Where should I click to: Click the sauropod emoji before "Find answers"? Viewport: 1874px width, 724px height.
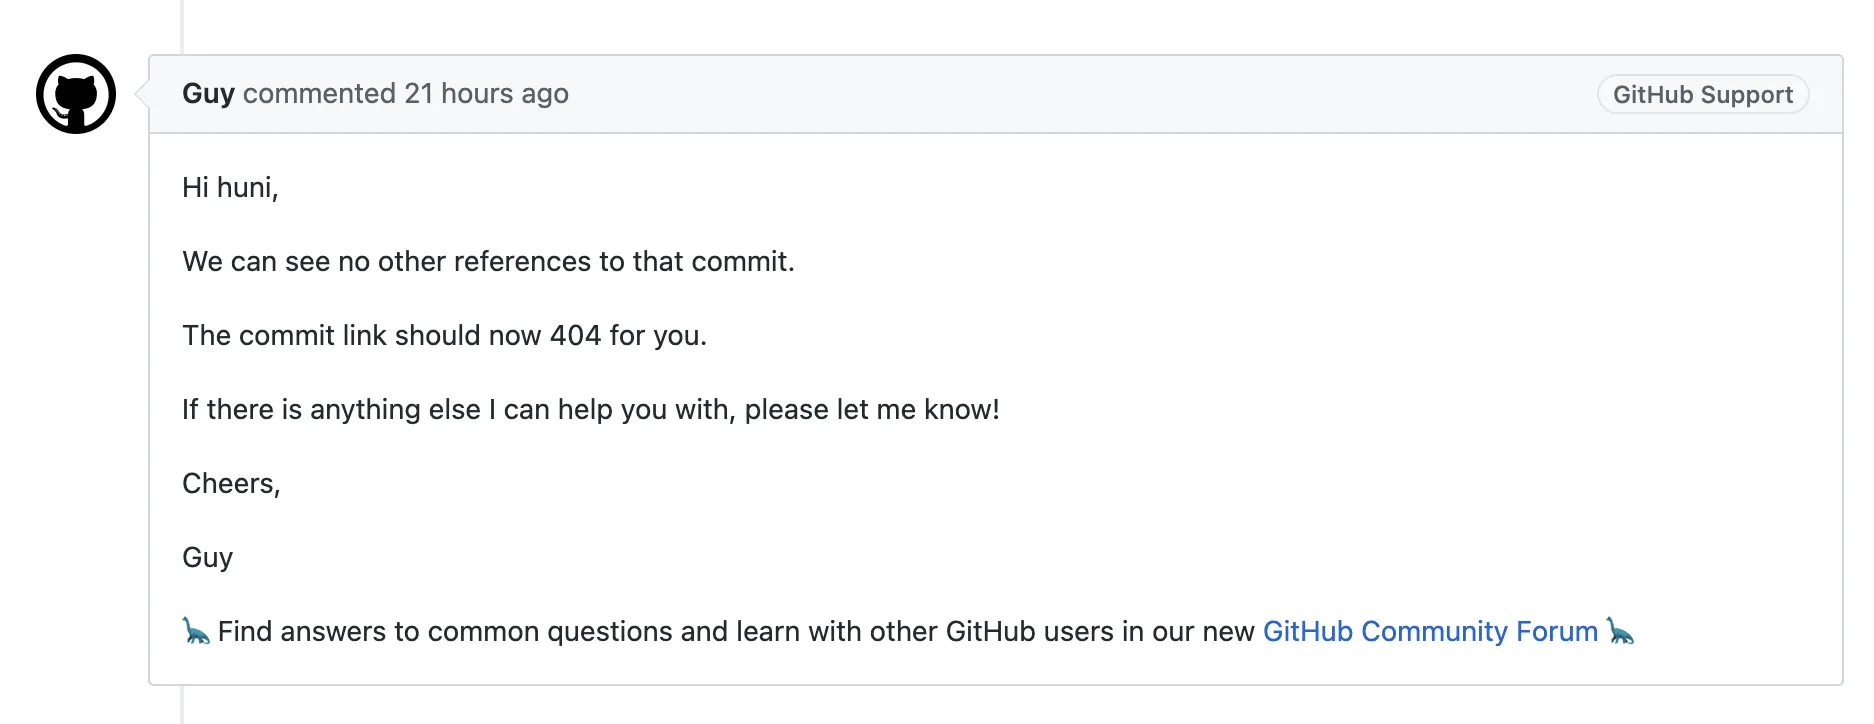pyautogui.click(x=196, y=631)
